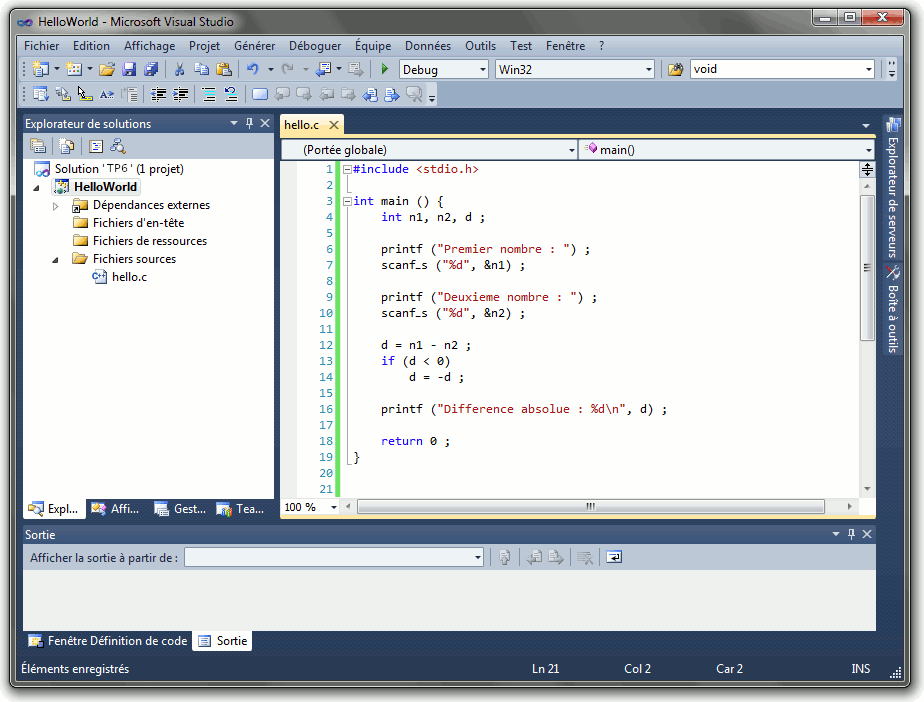
Task: Start debugging with the green play arrow
Action: [x=385, y=69]
